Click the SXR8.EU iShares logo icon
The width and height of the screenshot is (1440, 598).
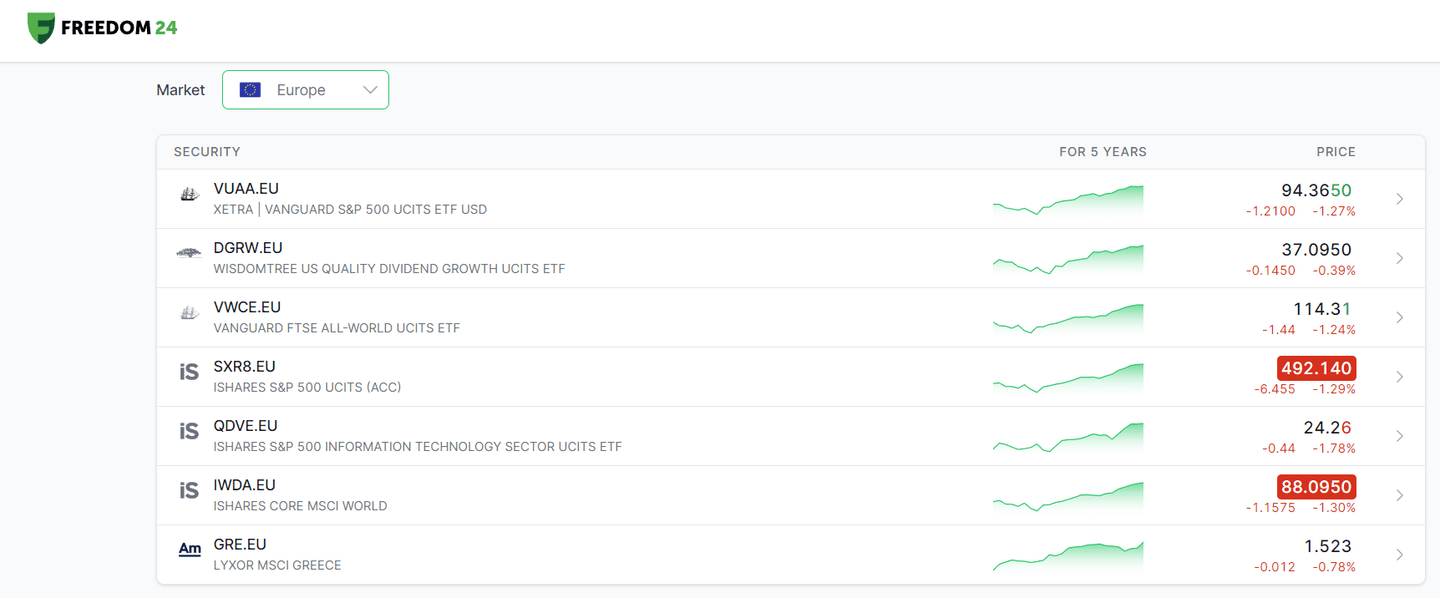[x=189, y=372]
